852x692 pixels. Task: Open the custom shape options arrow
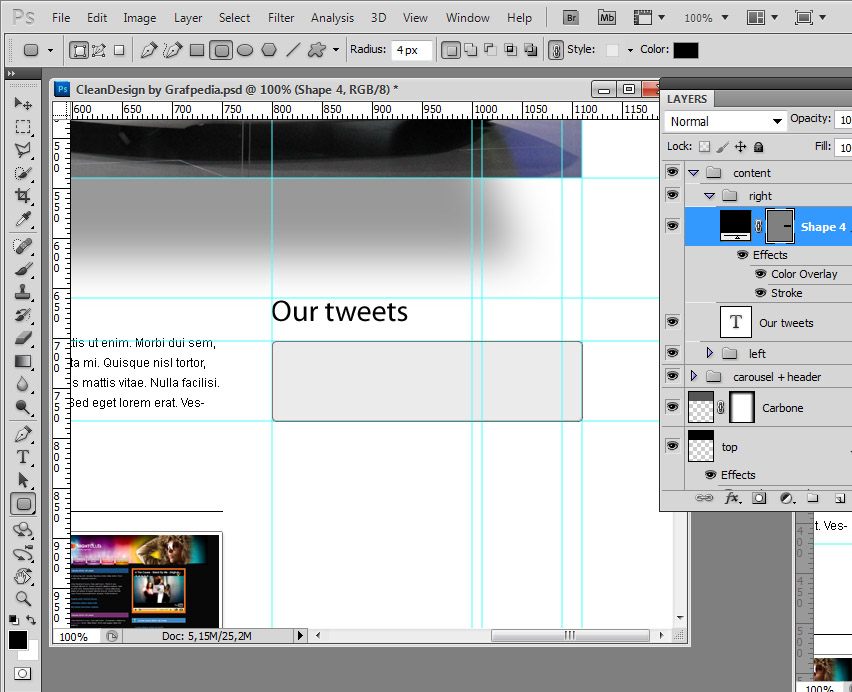point(336,50)
